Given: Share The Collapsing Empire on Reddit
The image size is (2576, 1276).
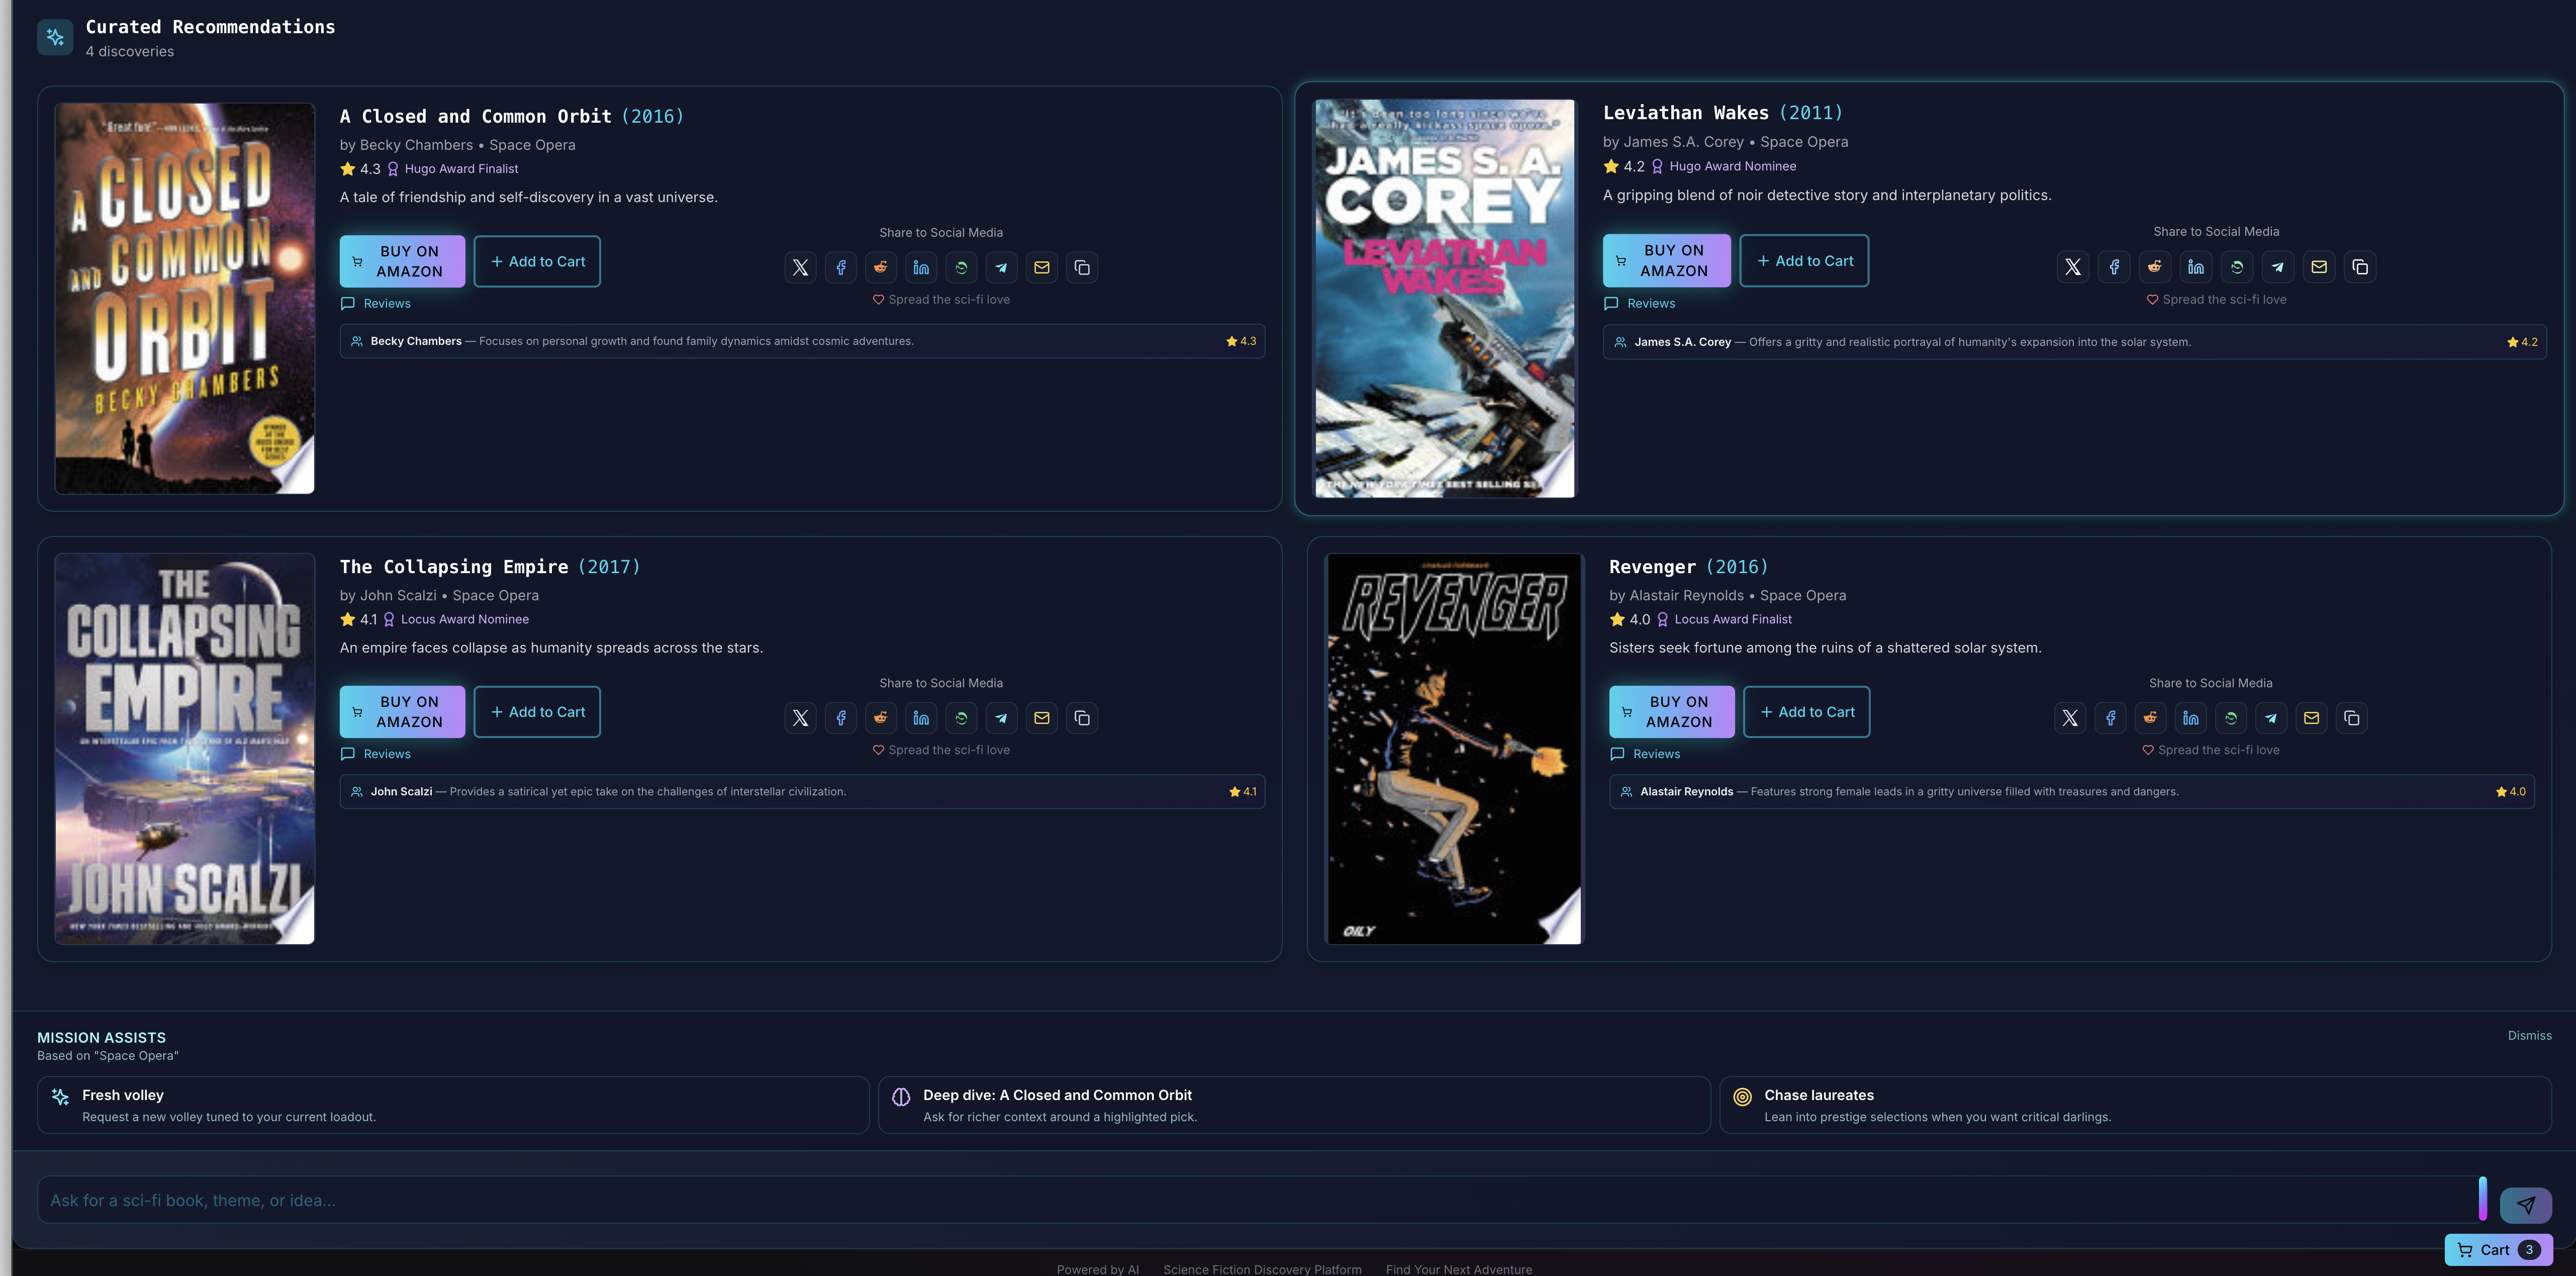Looking at the screenshot, I should click(x=881, y=718).
